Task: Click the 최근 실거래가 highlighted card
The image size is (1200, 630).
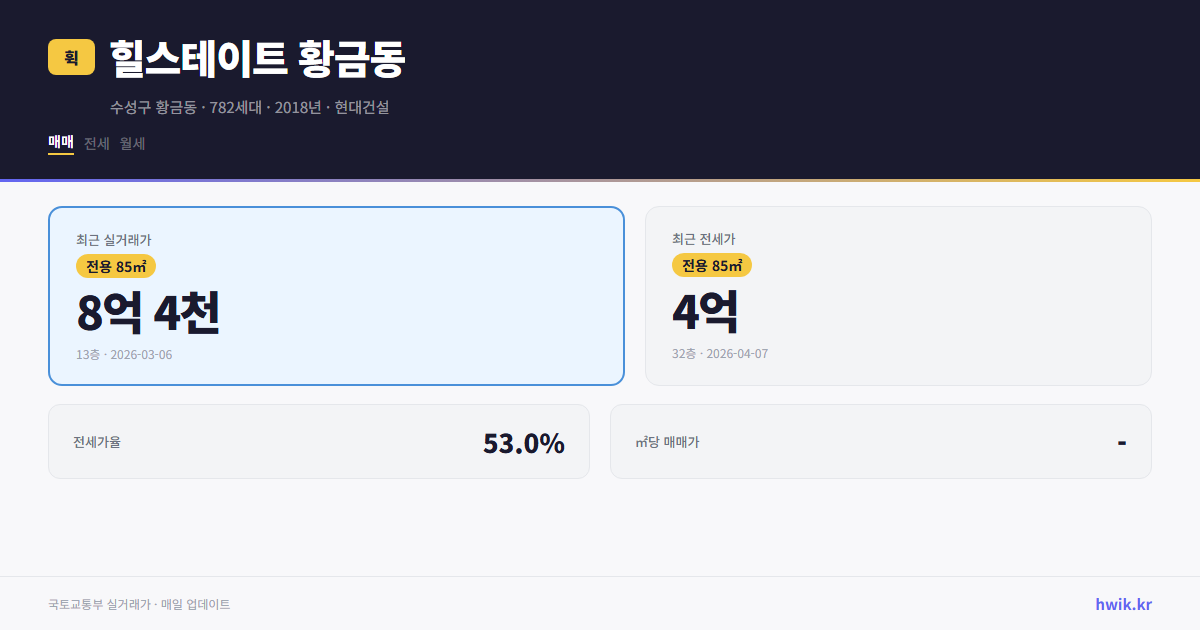Action: tap(335, 295)
